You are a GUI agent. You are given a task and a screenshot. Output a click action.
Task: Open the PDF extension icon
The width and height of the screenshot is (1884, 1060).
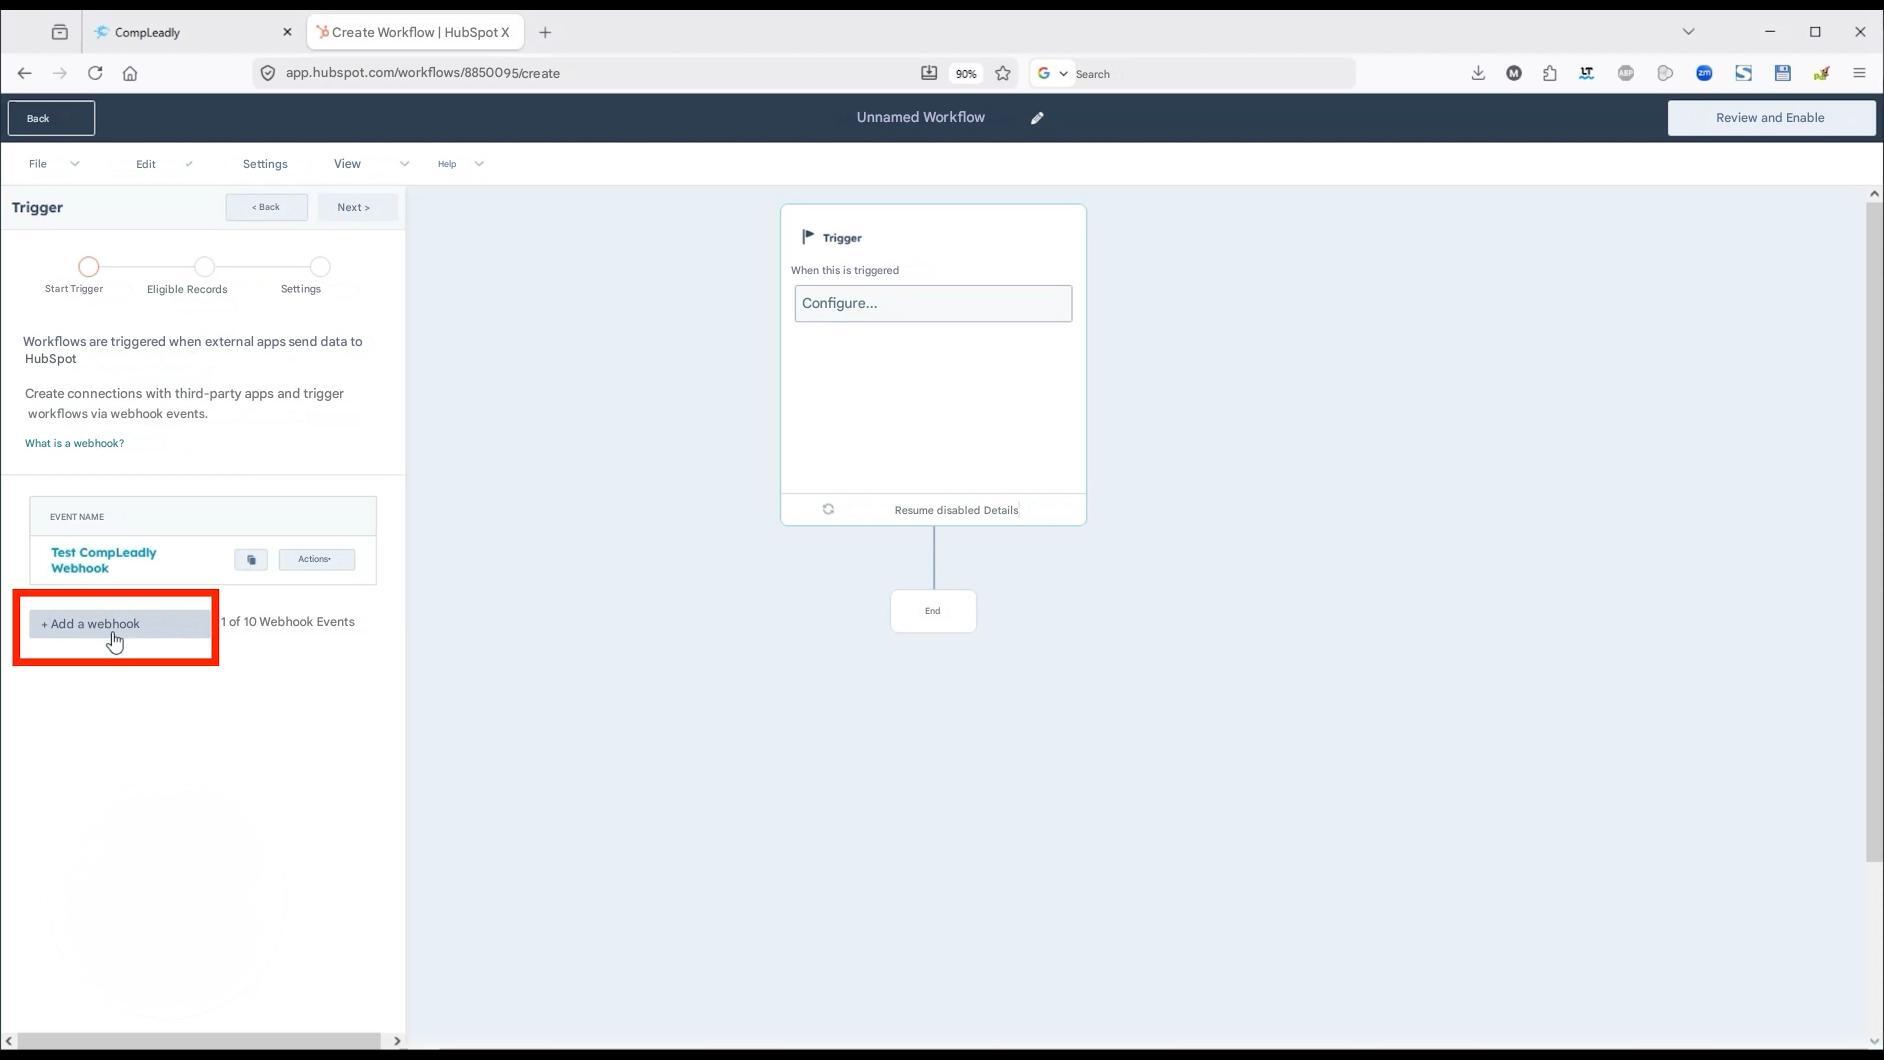(x=1821, y=73)
